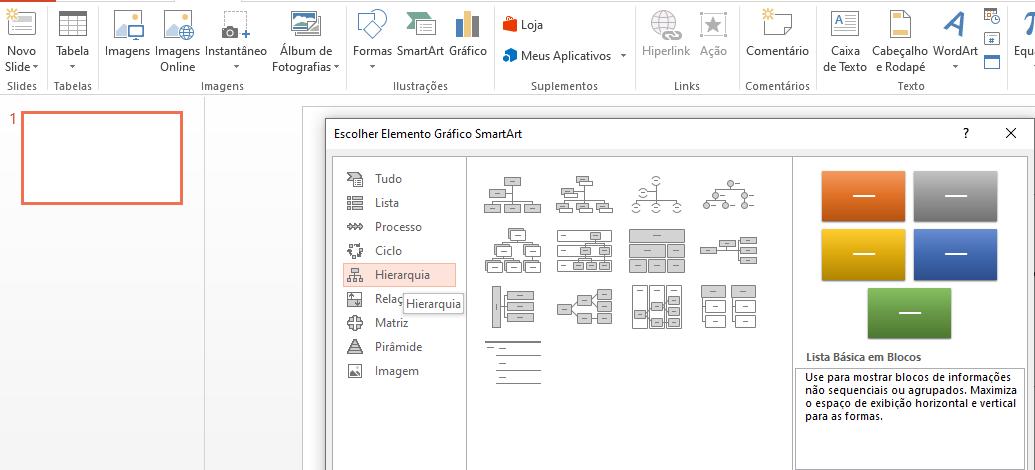The image size is (1035, 470).
Task: Expand the Meus Aplicativos dropdown arrow
Action: tap(623, 56)
